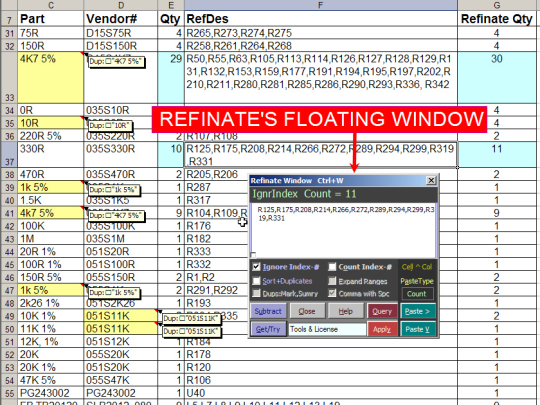Screen dimensions: 540x405
Task: Select yellow vendor cell 051S11K in row 49
Action: (x=121, y=316)
